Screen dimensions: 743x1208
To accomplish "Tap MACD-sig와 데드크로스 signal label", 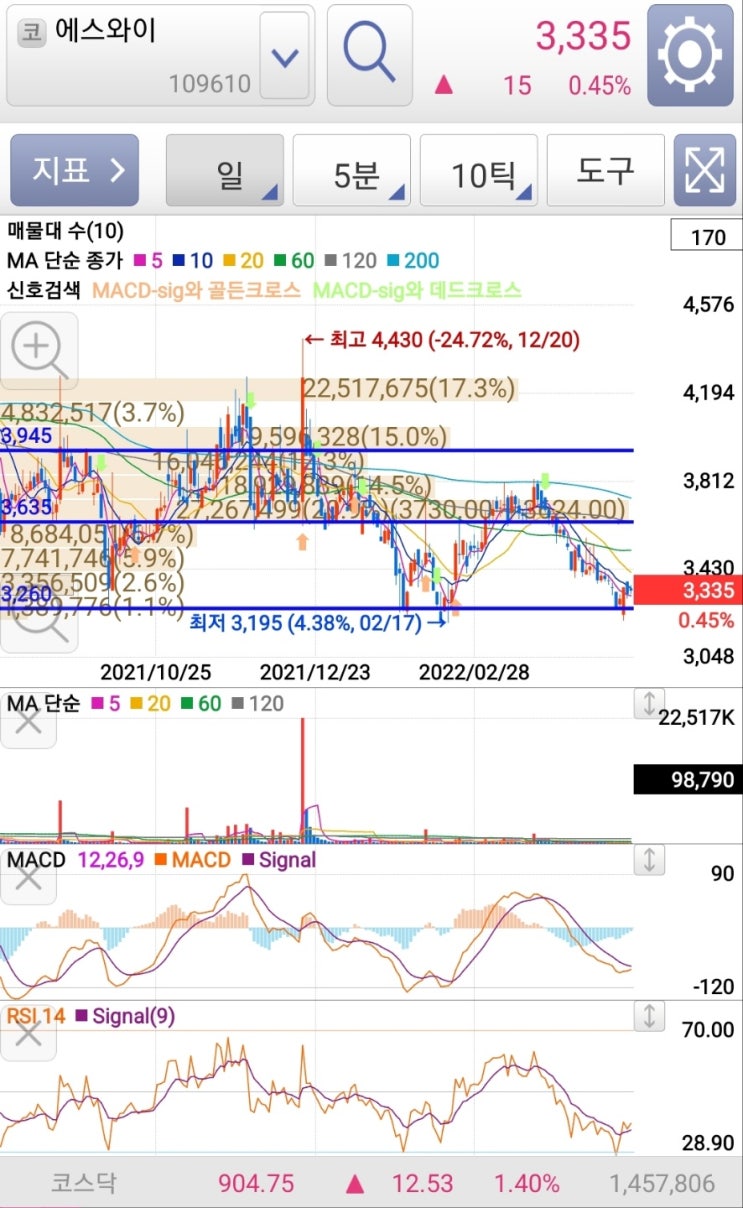I will pos(417,290).
